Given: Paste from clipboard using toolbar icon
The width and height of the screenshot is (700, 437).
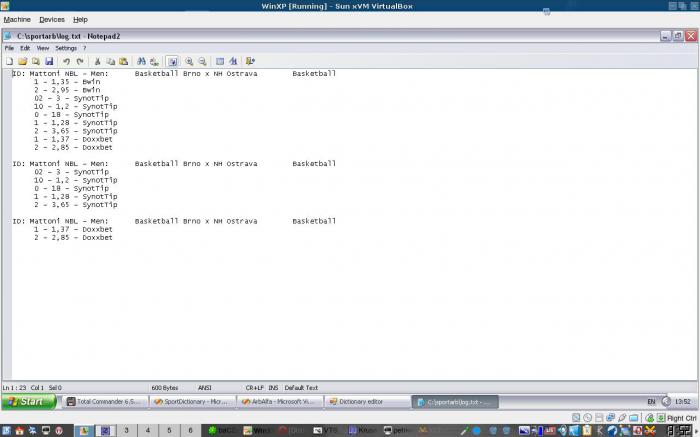Looking at the screenshot, I should (x=124, y=61).
